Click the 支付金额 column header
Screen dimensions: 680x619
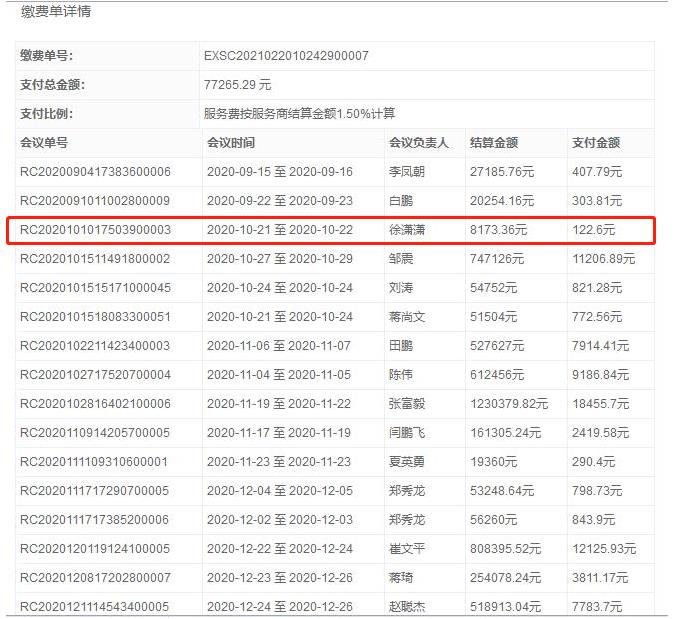[x=596, y=143]
